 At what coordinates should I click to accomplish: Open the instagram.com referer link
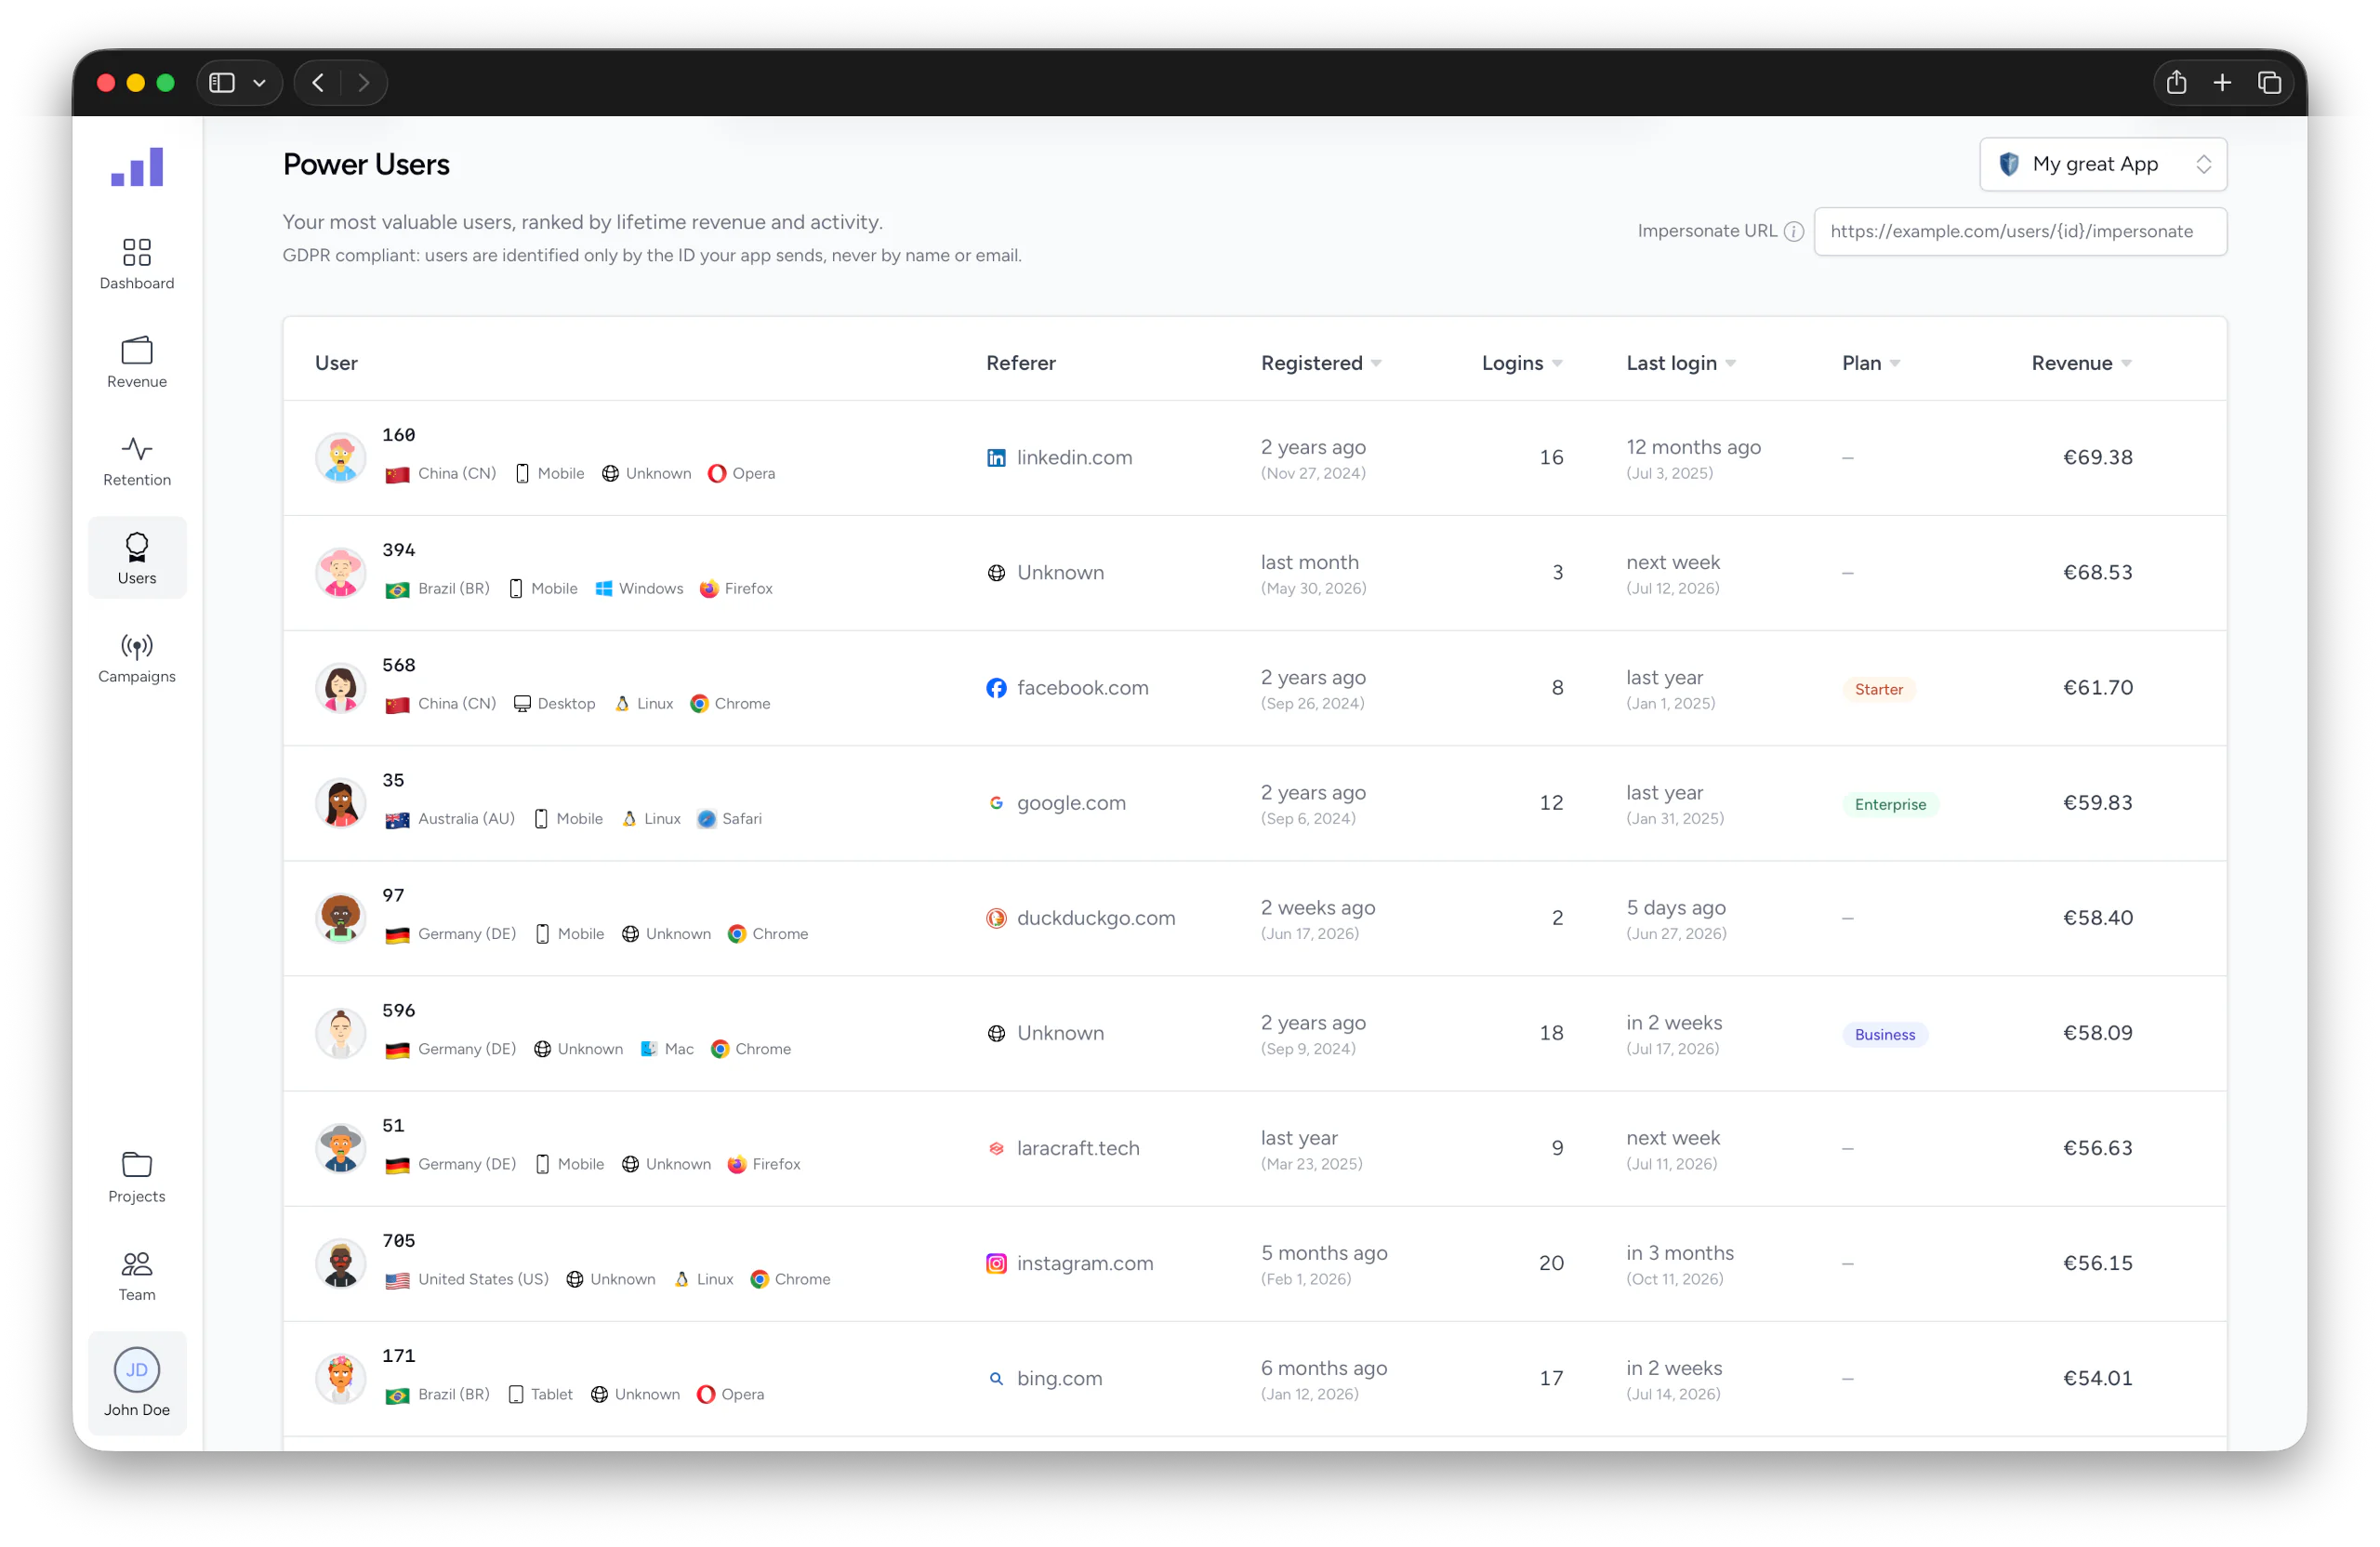tap(1085, 1263)
